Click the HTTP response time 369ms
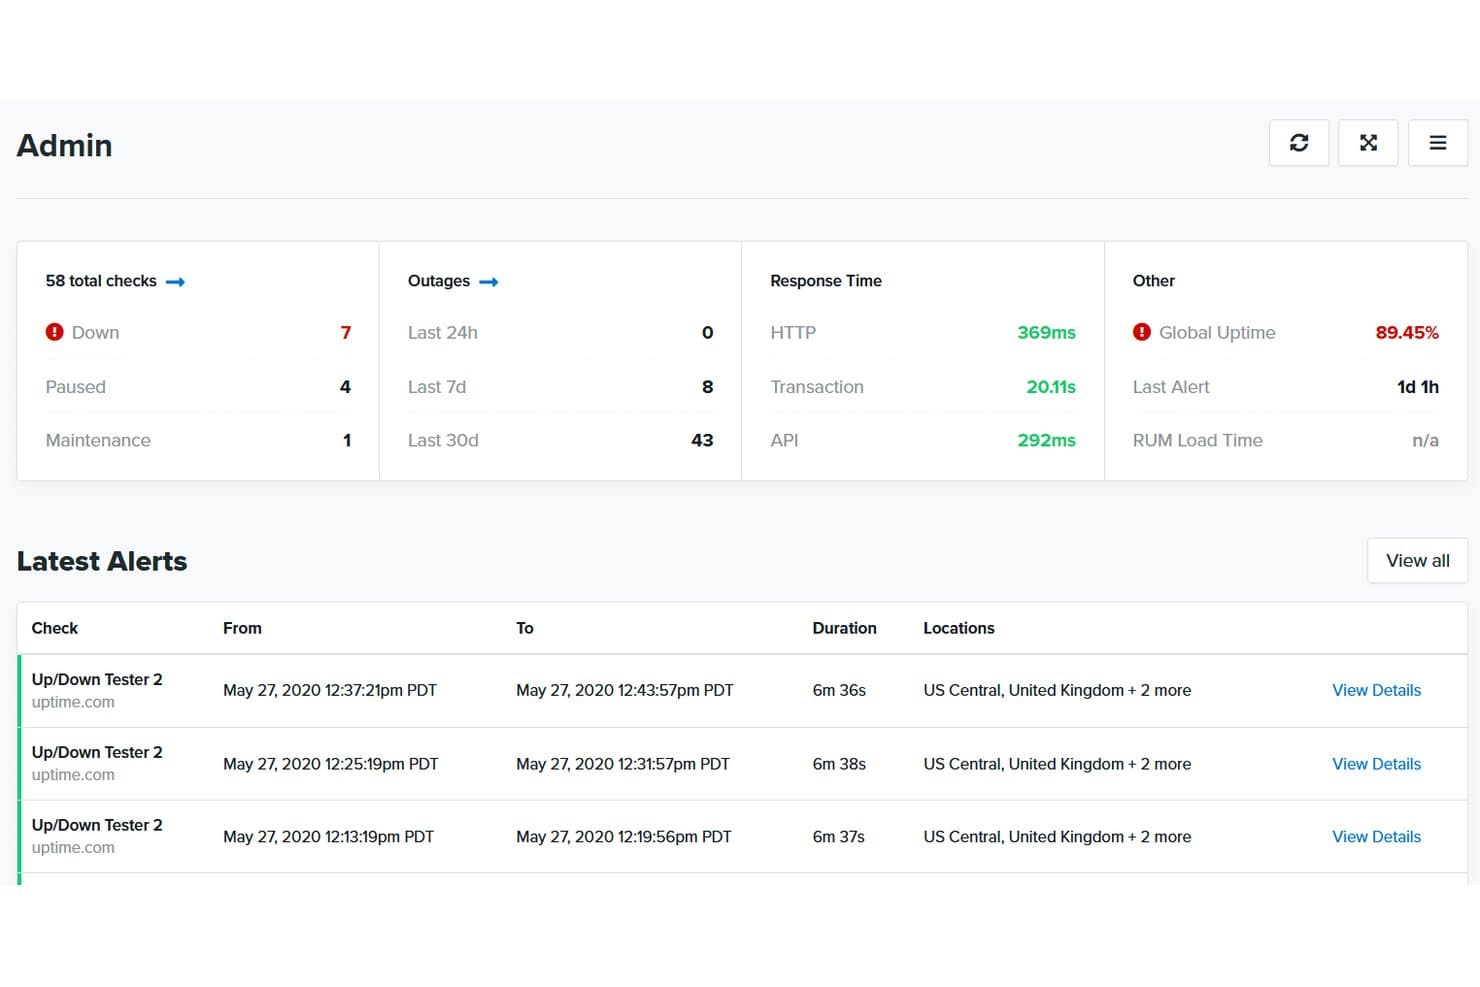 pyautogui.click(x=1047, y=333)
